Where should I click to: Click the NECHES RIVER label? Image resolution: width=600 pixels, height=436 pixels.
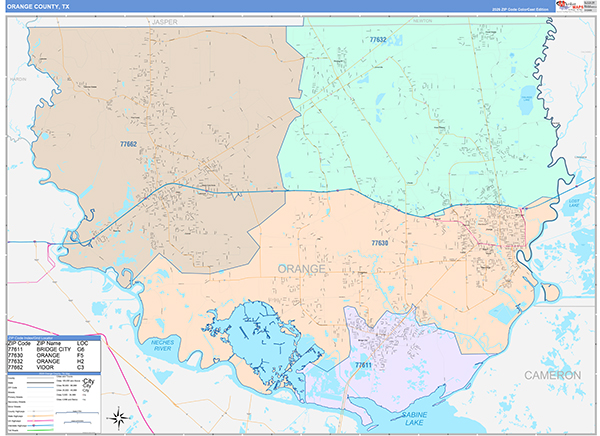(162, 345)
